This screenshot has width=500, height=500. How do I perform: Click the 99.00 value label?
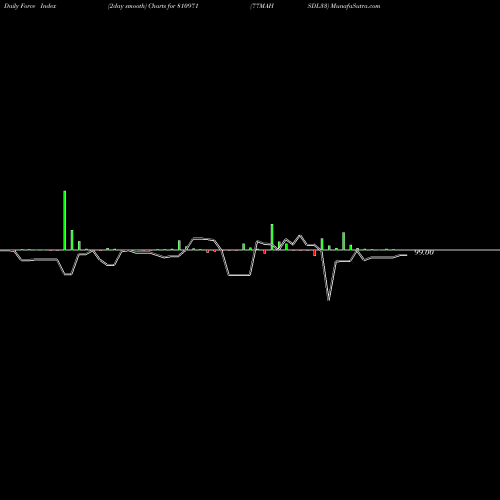(x=424, y=253)
